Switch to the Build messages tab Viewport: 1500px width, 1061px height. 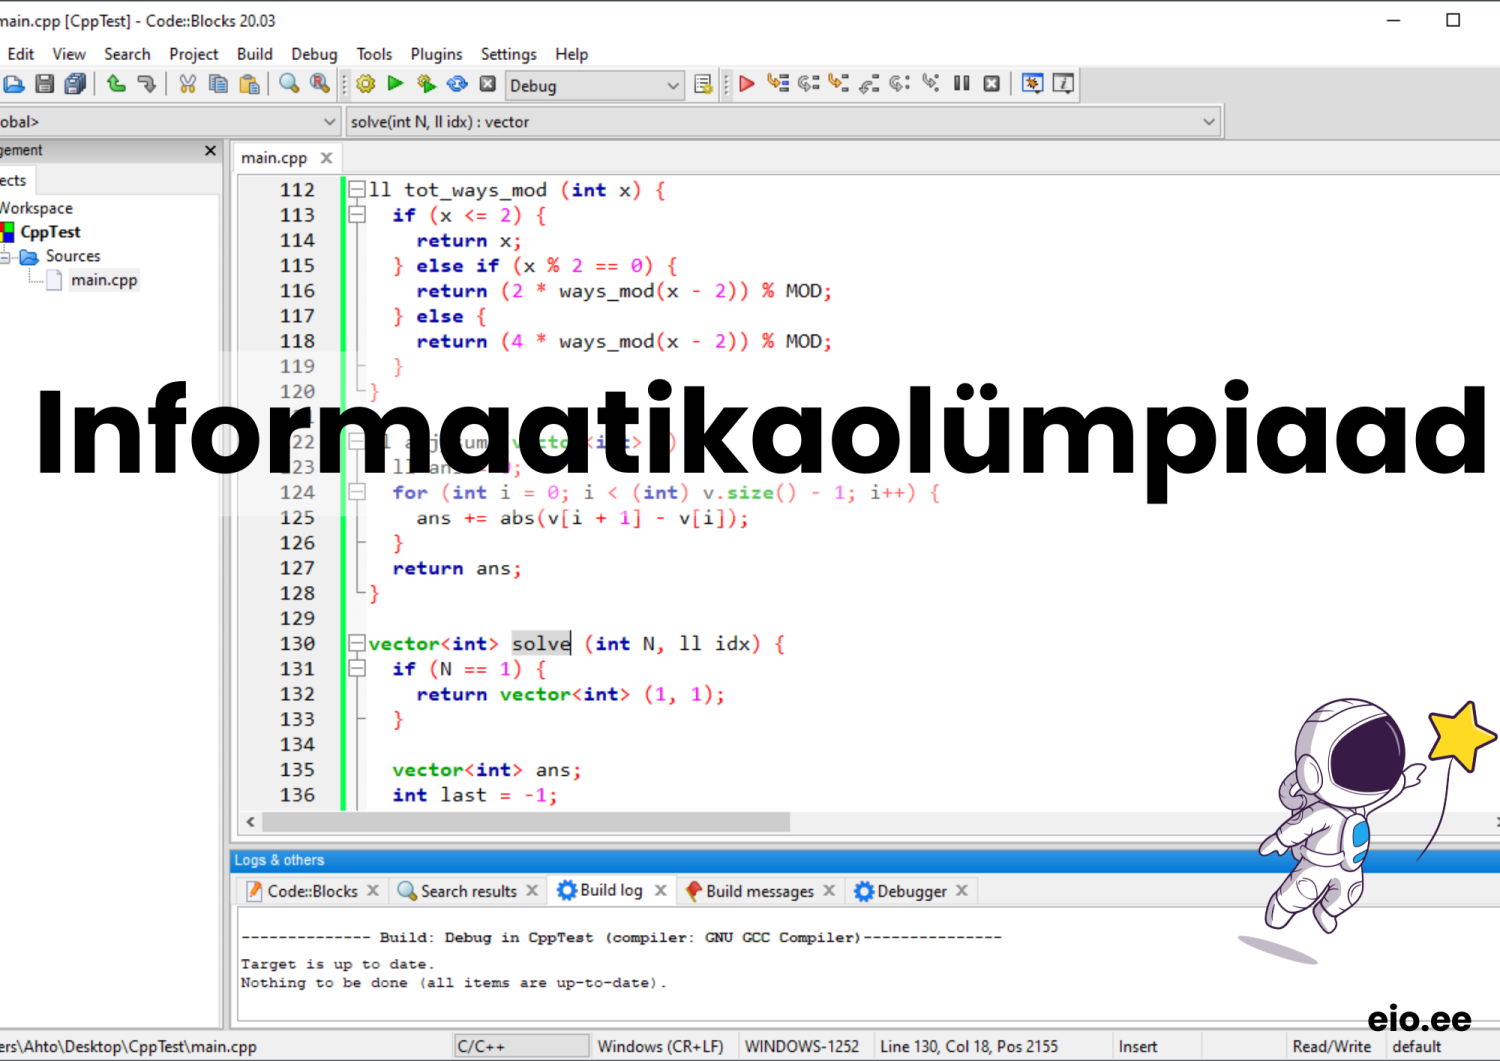(759, 891)
